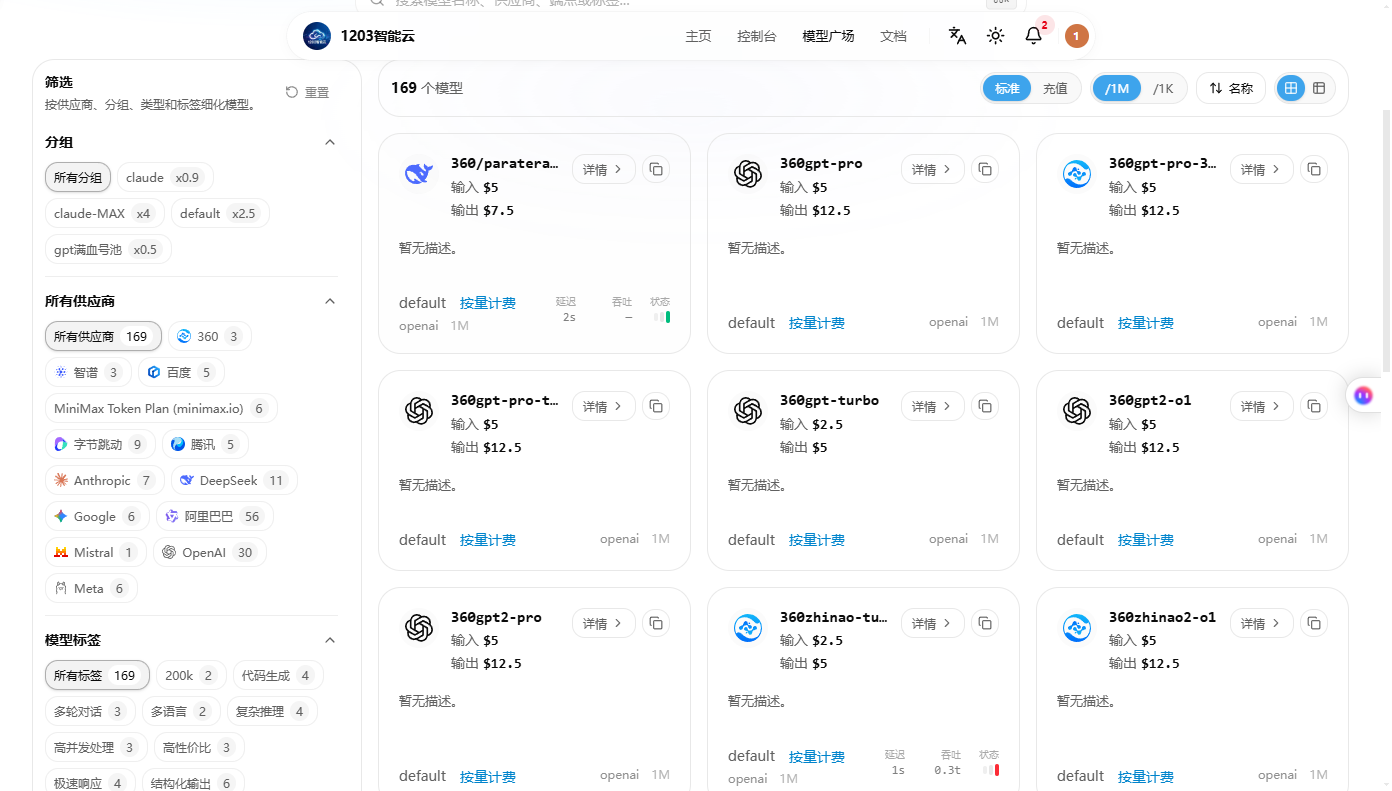1392x791 pixels.
Task: Open the 模型广场 nav item
Action: [828, 36]
